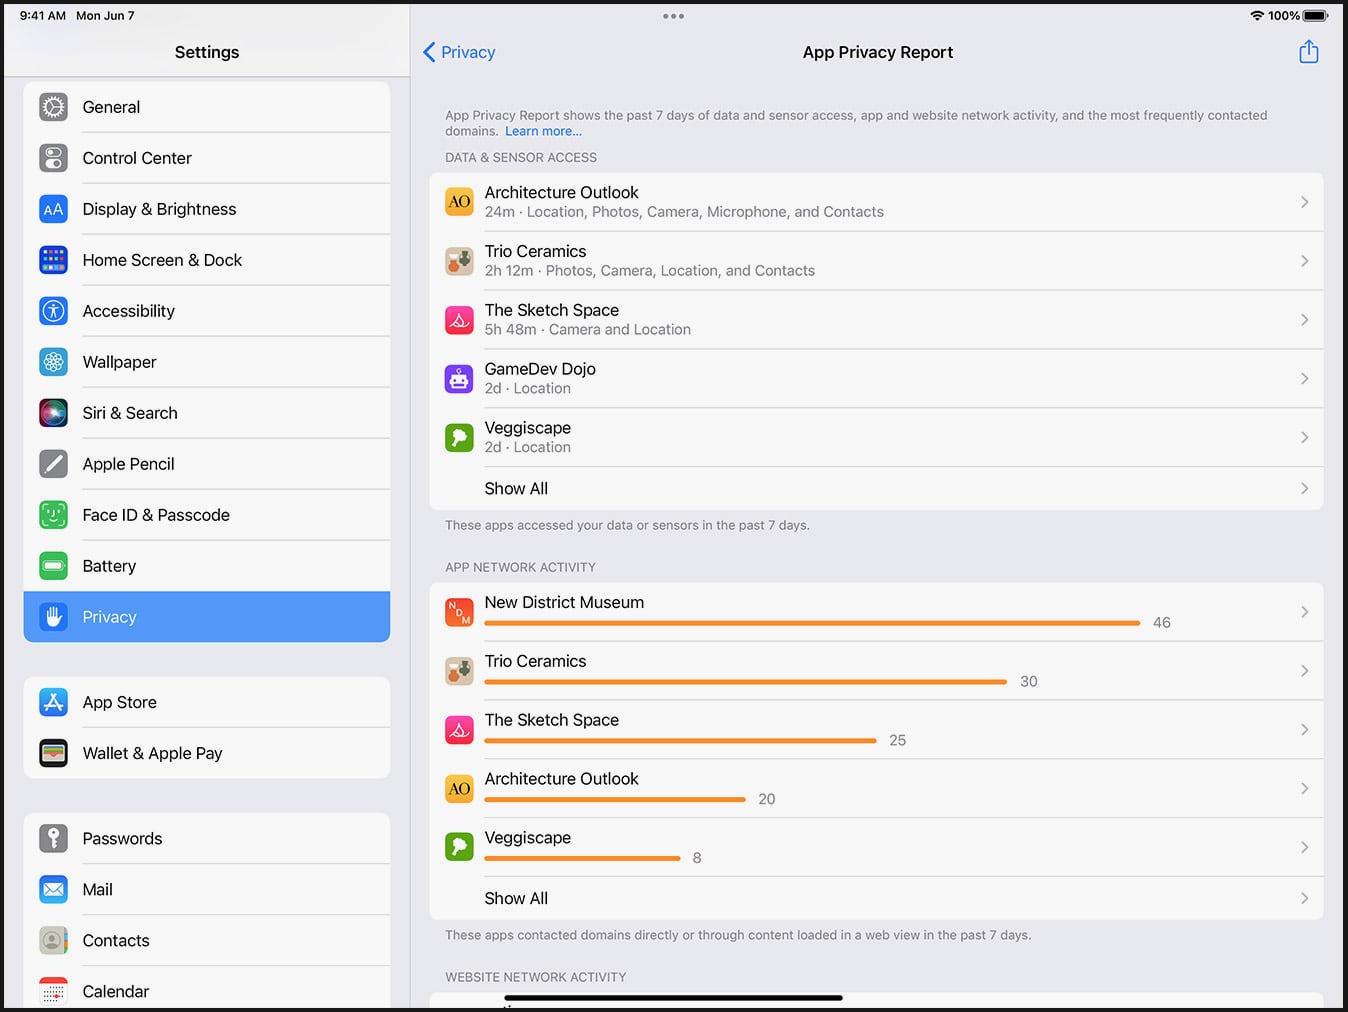
Task: Click the Contacts icon in sidebar
Action: coord(54,940)
